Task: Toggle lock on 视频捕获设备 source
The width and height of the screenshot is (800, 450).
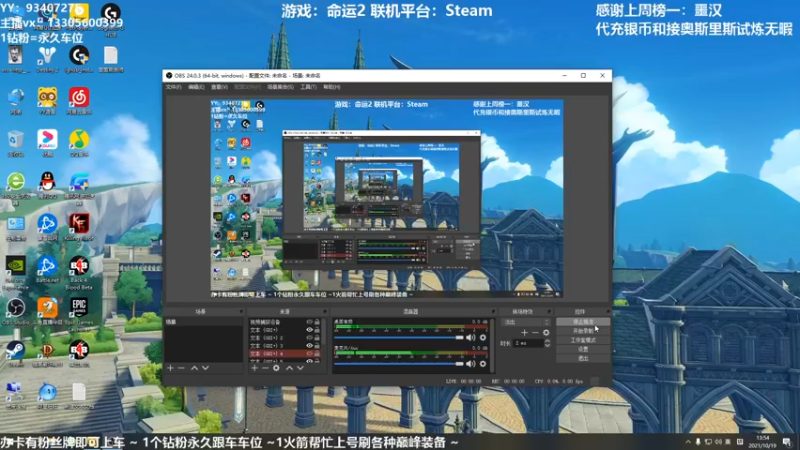Action: coord(317,322)
